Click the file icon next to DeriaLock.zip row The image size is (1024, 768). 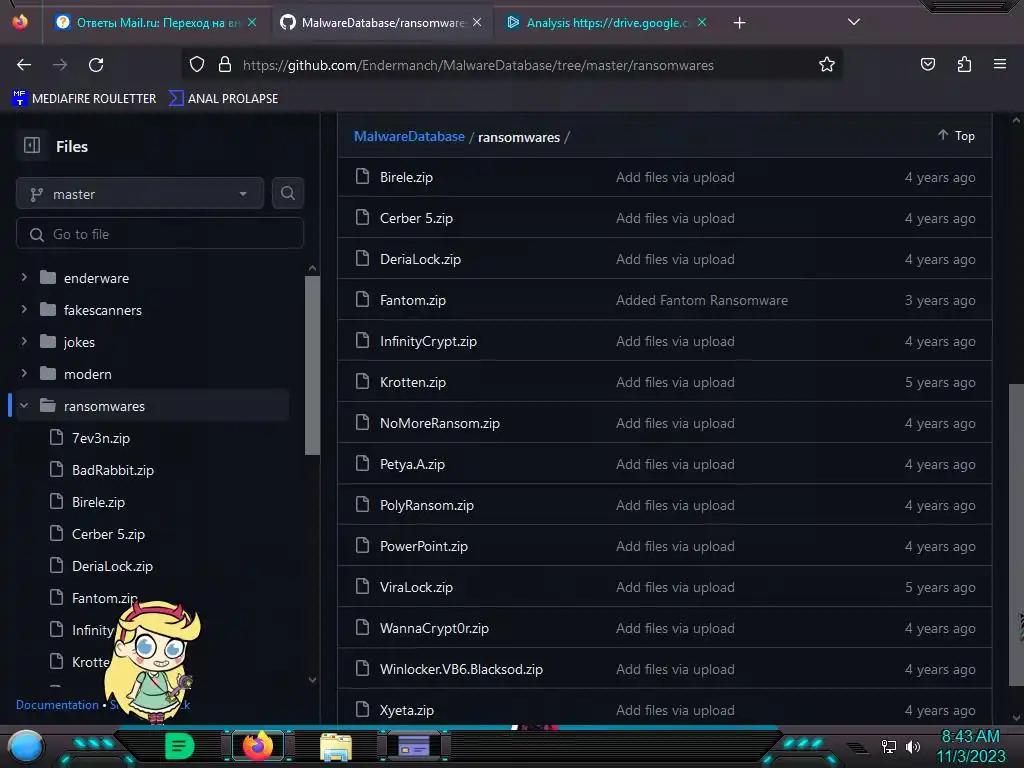[362, 259]
